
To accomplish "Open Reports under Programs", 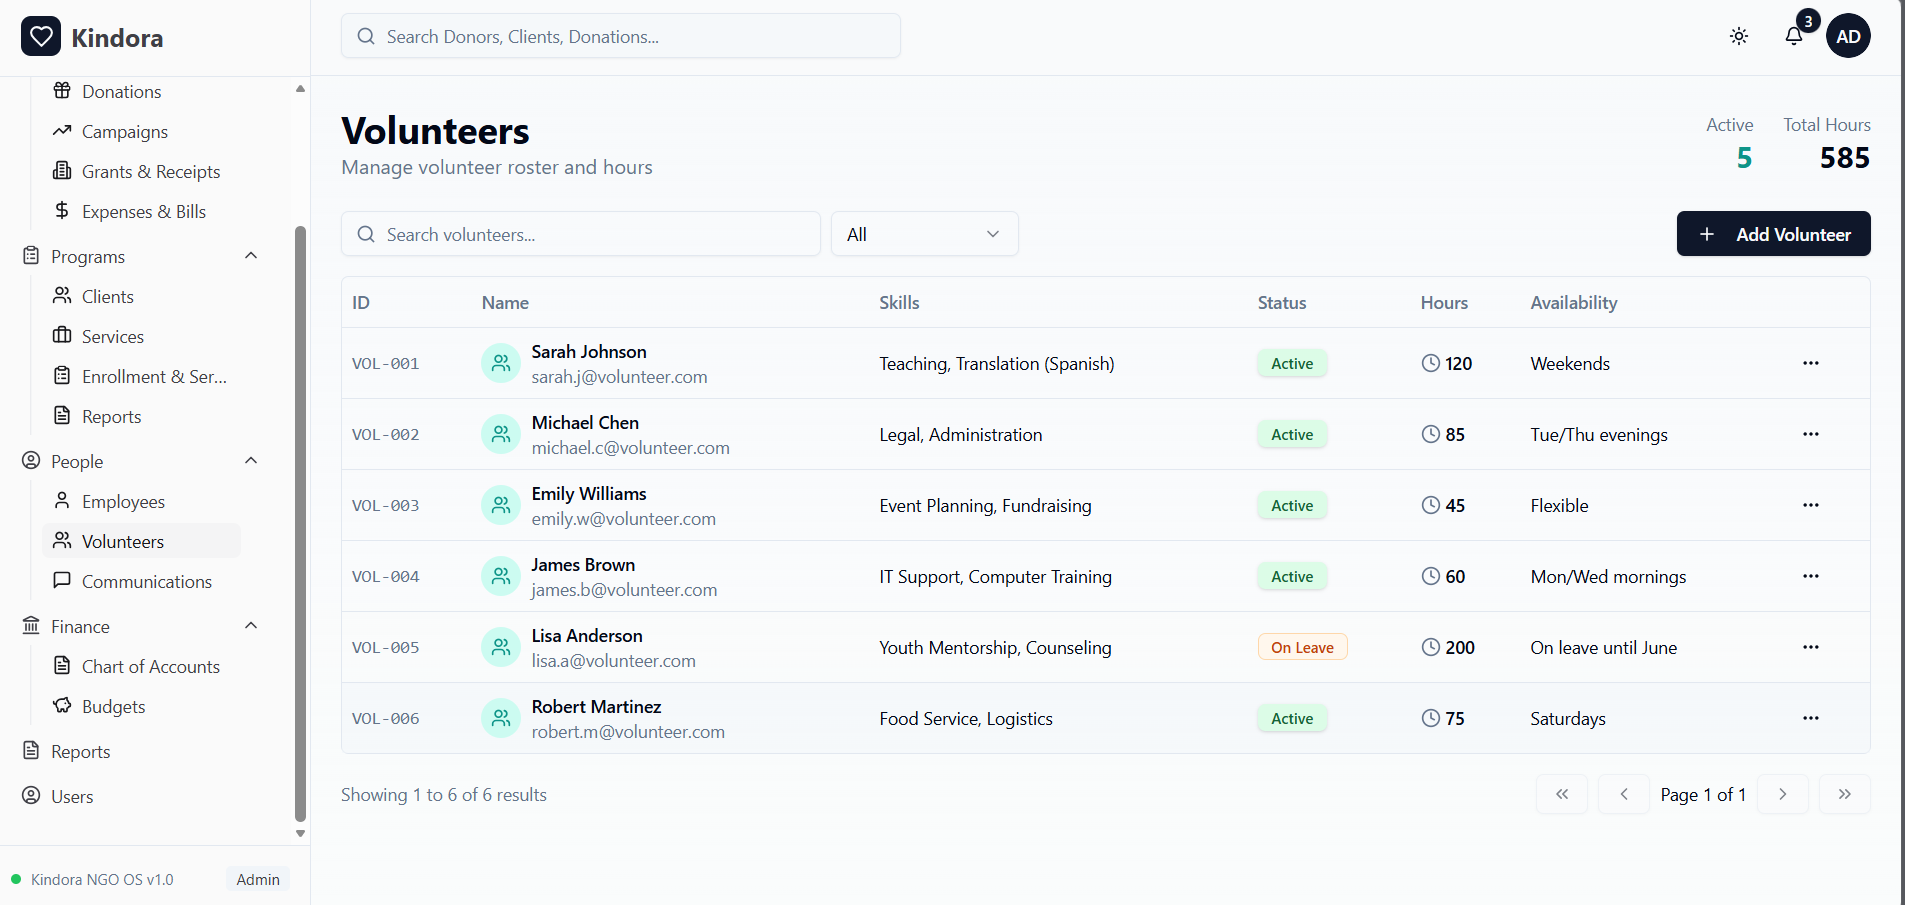I will pos(111,417).
